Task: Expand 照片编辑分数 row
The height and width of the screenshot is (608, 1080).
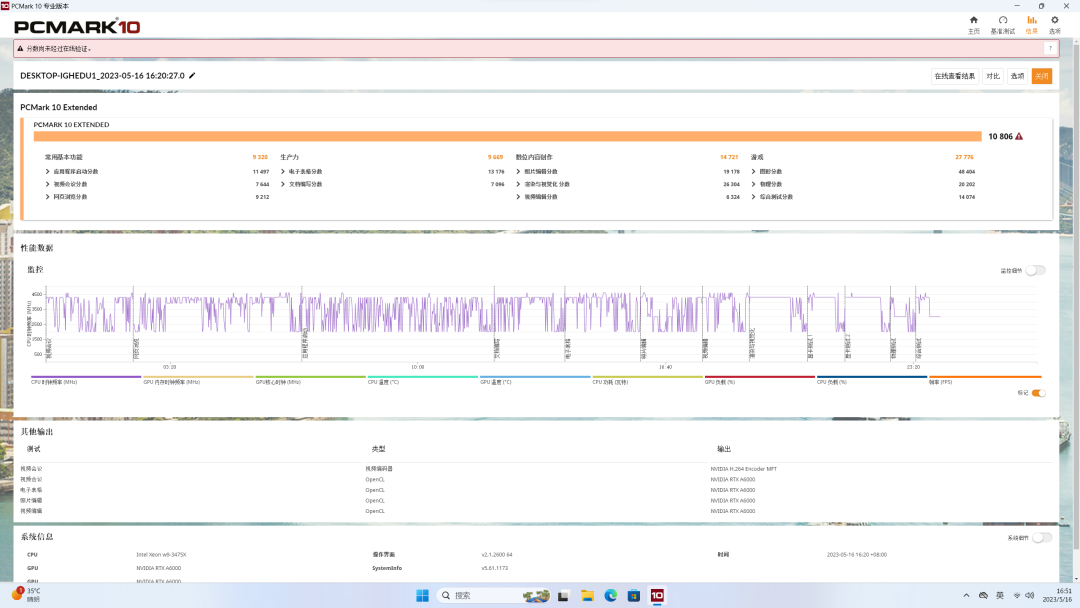Action: tap(519, 171)
